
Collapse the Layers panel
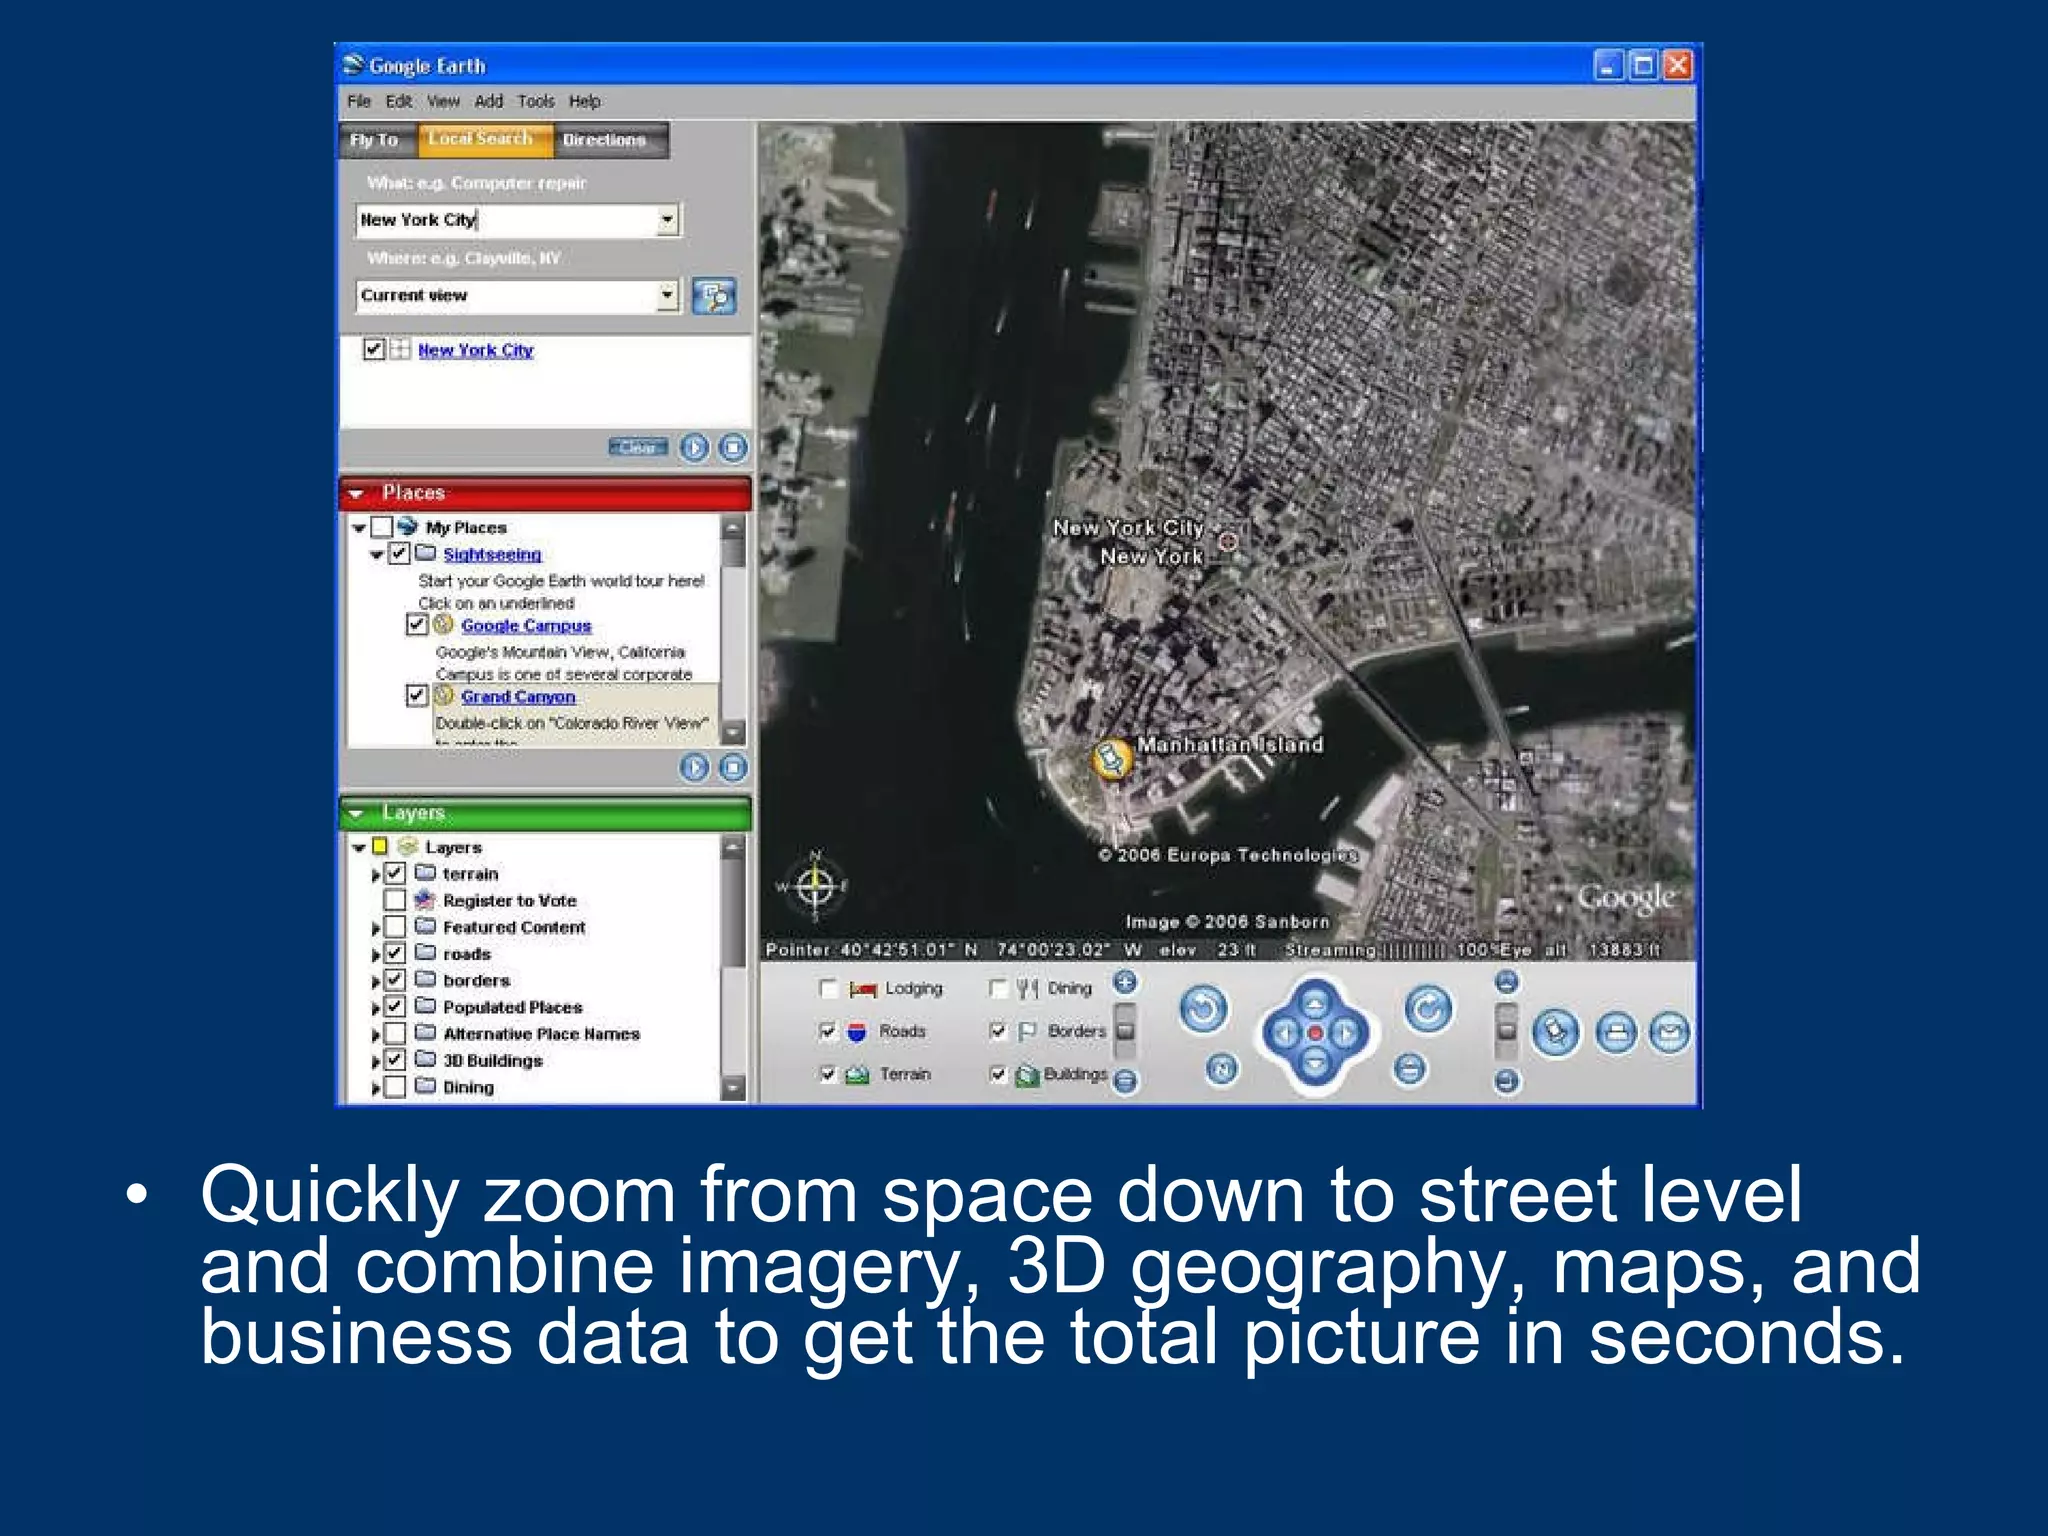356,814
